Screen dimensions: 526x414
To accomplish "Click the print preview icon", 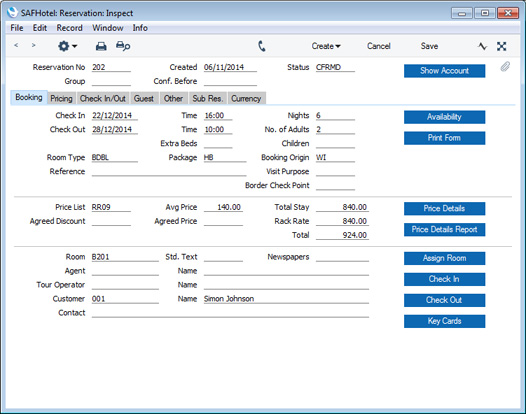I will click(x=123, y=46).
